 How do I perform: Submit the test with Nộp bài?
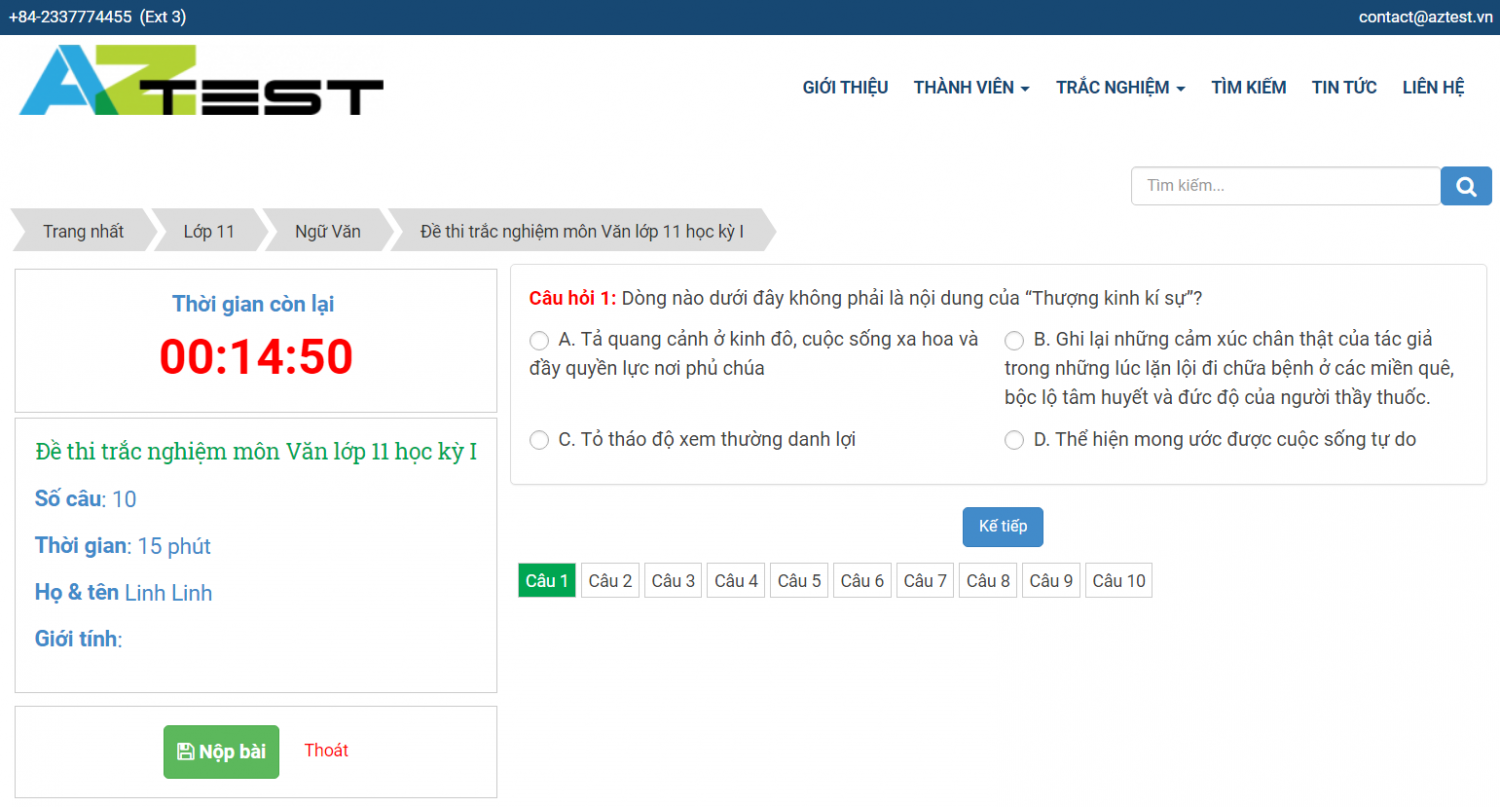pyautogui.click(x=221, y=752)
